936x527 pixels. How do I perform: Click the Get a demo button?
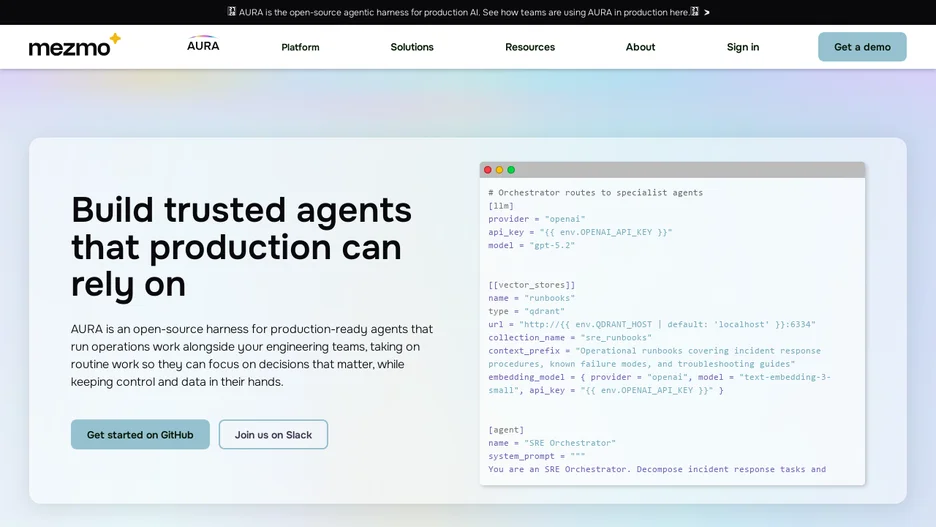click(862, 47)
